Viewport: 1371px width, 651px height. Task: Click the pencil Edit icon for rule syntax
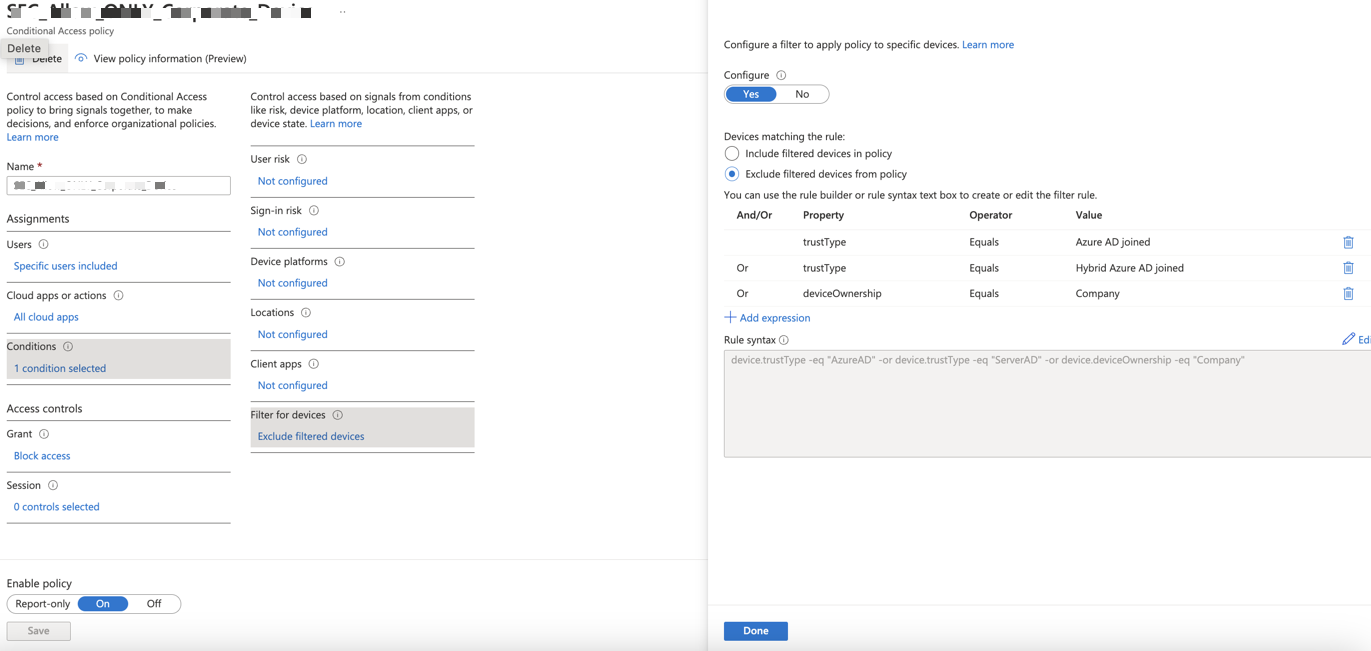(1349, 340)
